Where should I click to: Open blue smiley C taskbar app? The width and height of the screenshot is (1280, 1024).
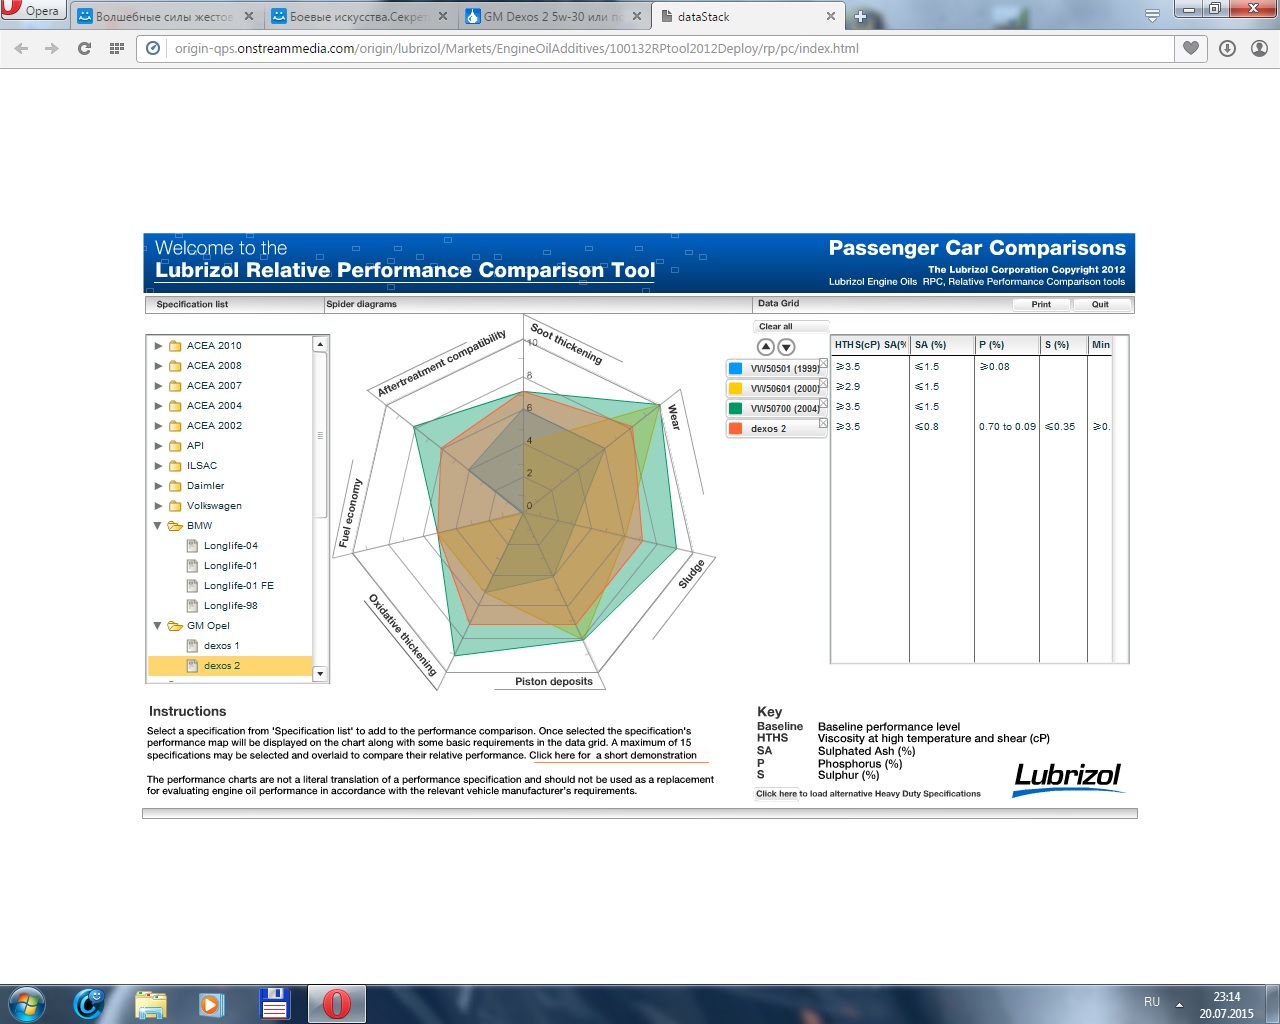[89, 1004]
